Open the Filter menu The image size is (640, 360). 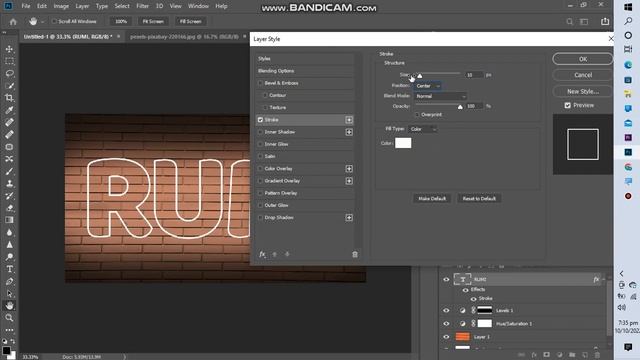142,6
